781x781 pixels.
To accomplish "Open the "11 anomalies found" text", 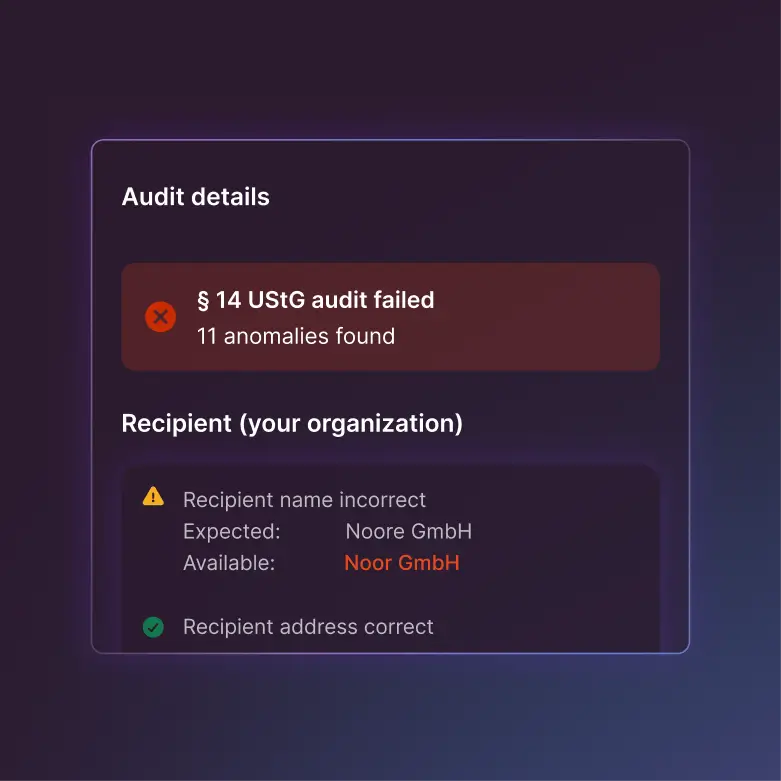I will tap(296, 336).
